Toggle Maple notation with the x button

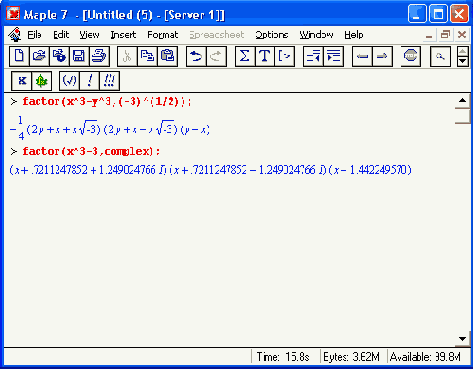22,81
